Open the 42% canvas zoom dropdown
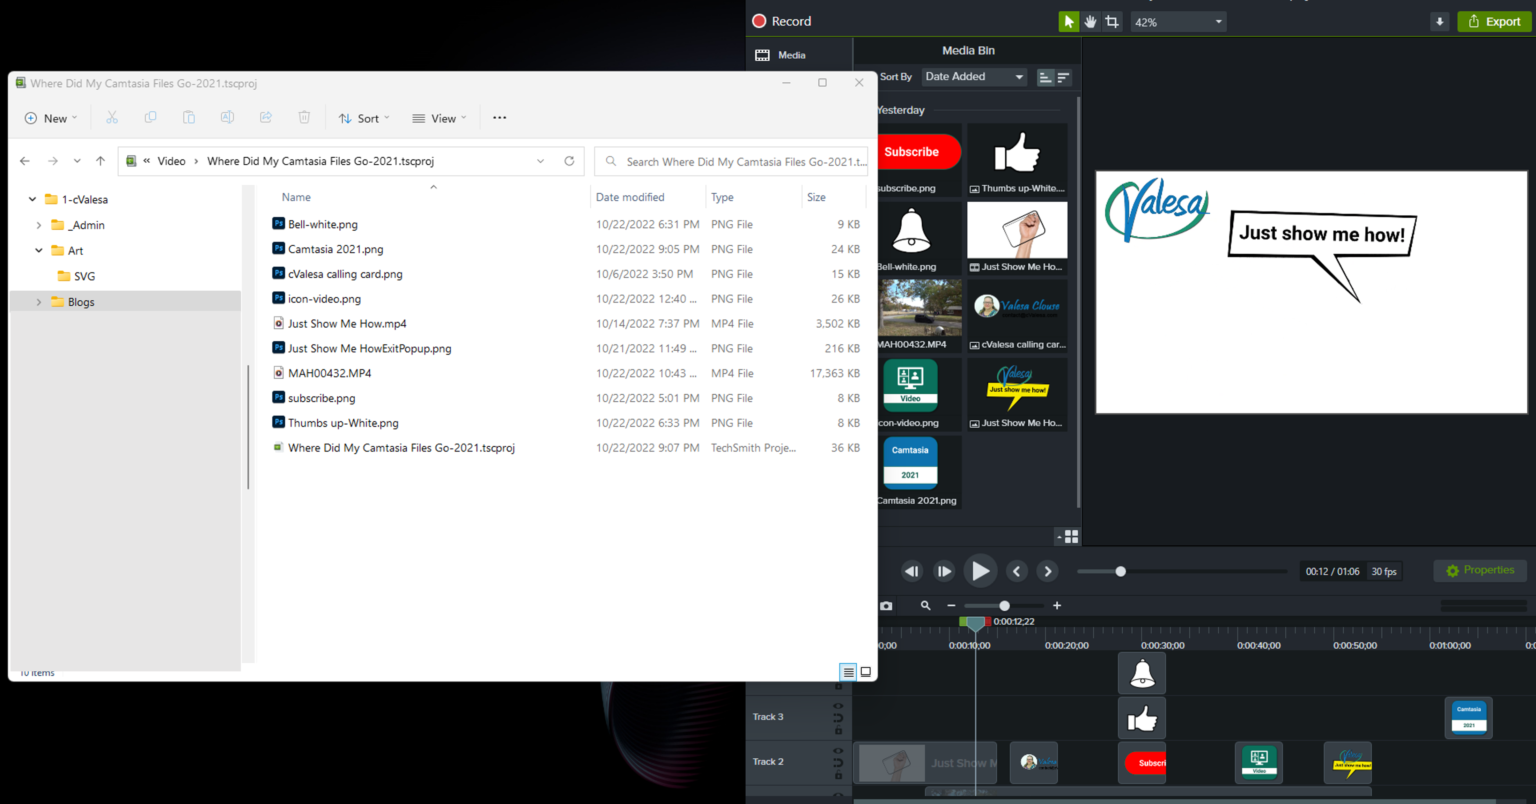Image resolution: width=1536 pixels, height=804 pixels. (x=1178, y=21)
